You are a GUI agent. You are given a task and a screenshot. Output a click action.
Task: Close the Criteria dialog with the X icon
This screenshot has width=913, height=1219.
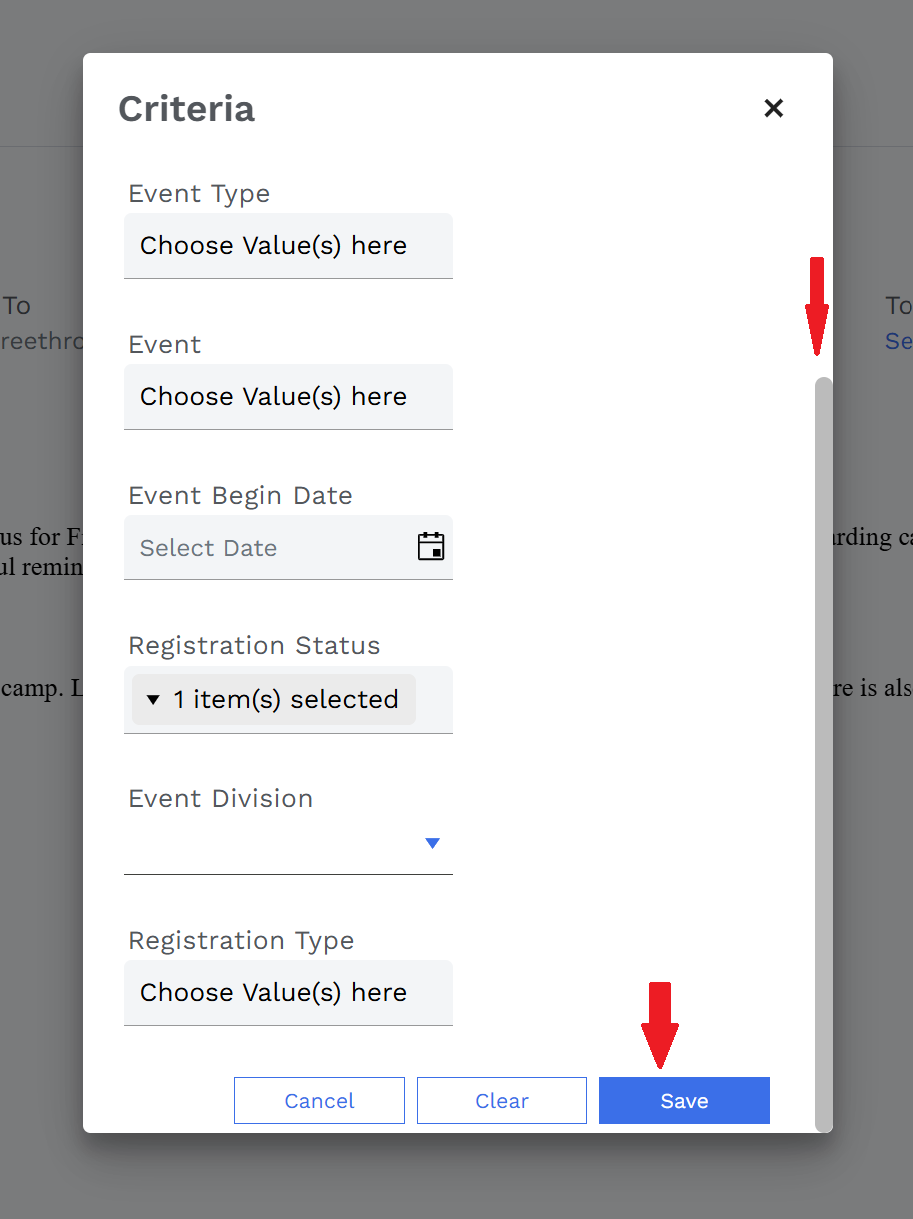pos(773,108)
